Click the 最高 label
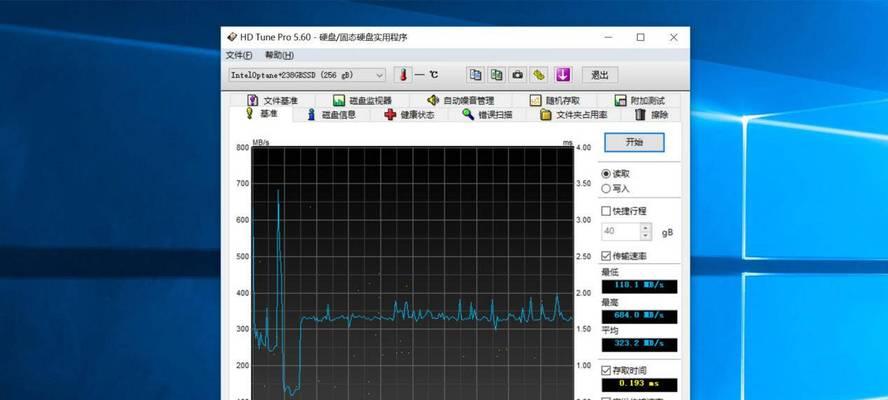 click(x=610, y=302)
